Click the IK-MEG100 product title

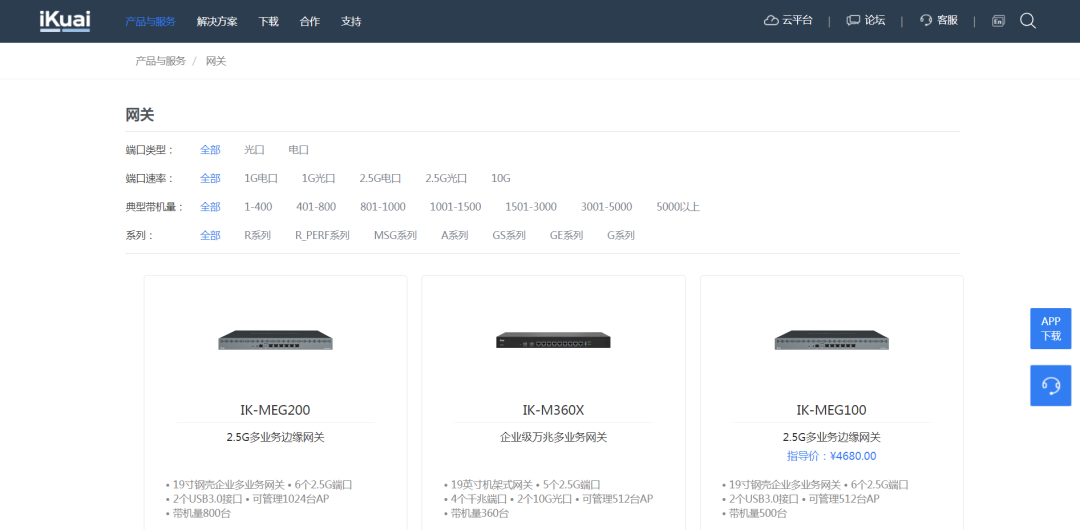pyautogui.click(x=831, y=410)
